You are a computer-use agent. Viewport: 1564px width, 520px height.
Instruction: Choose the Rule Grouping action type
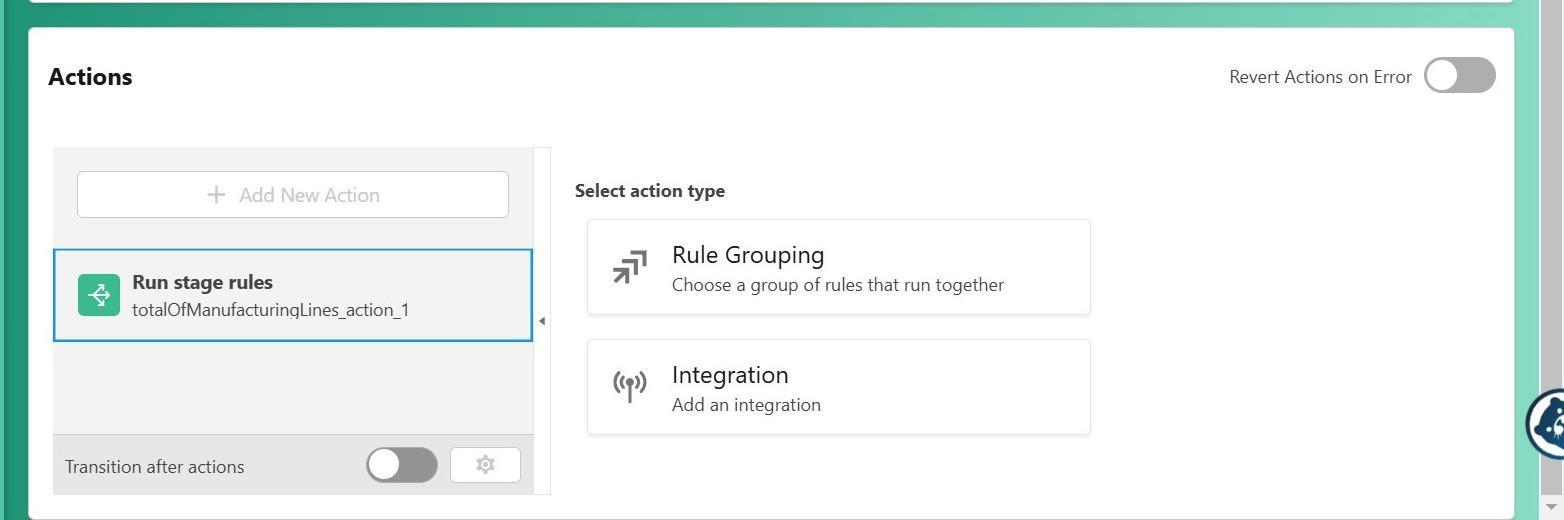pos(838,267)
